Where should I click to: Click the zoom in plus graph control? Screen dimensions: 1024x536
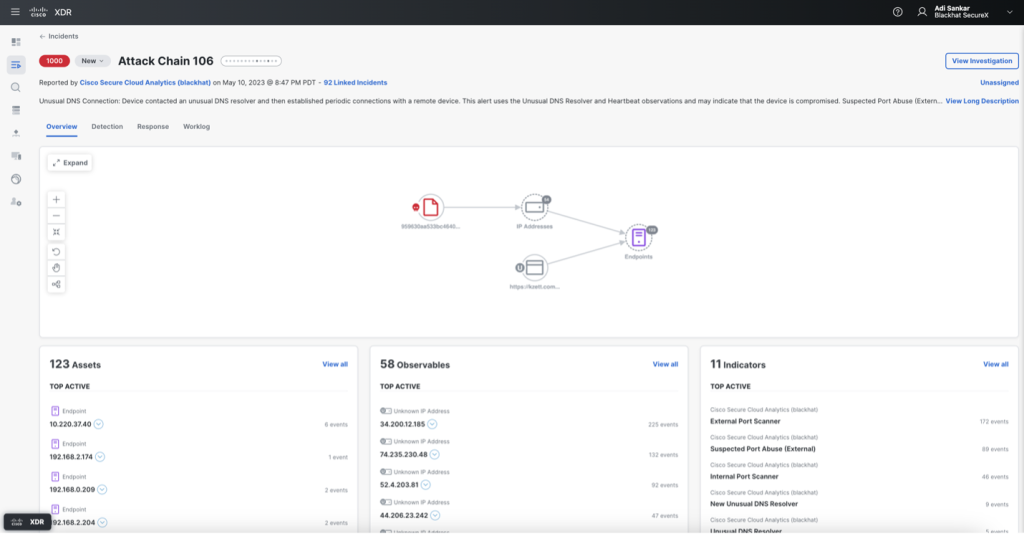pyautogui.click(x=56, y=199)
